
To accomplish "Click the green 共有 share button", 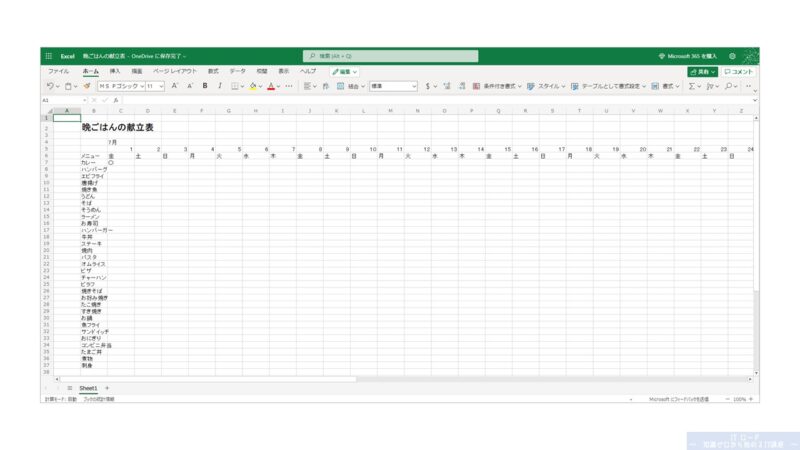I will click(703, 72).
